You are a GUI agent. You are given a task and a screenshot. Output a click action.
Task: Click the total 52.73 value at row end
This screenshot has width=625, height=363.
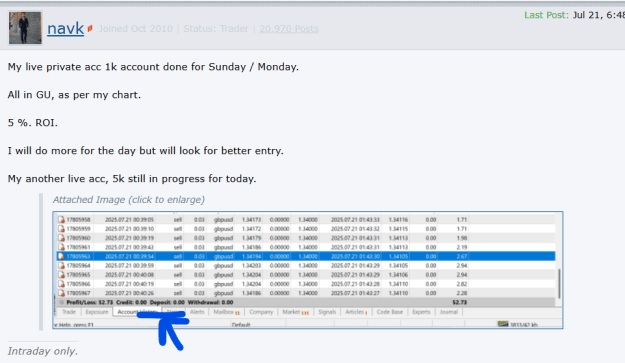coord(460,302)
